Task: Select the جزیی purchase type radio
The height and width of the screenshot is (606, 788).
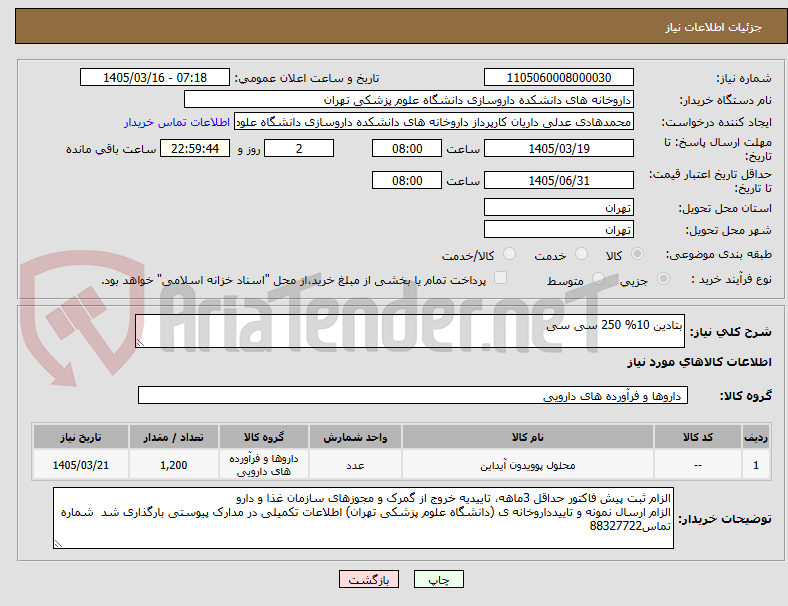Action: tap(663, 279)
